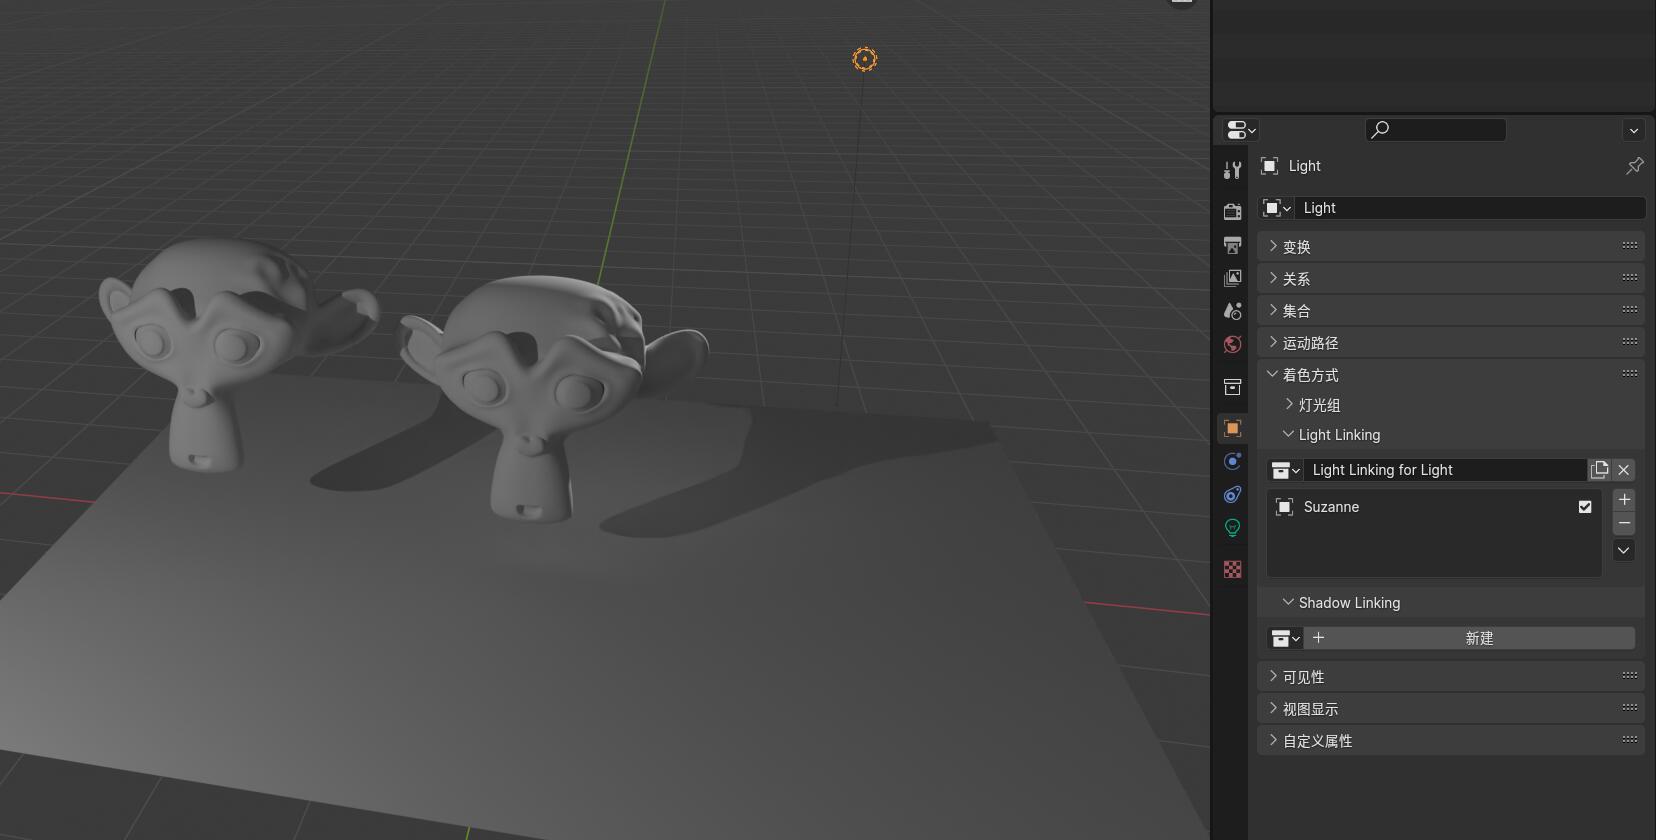Collapse the 着色方式 panel
Viewport: 1656px width, 840px height.
[1450, 374]
